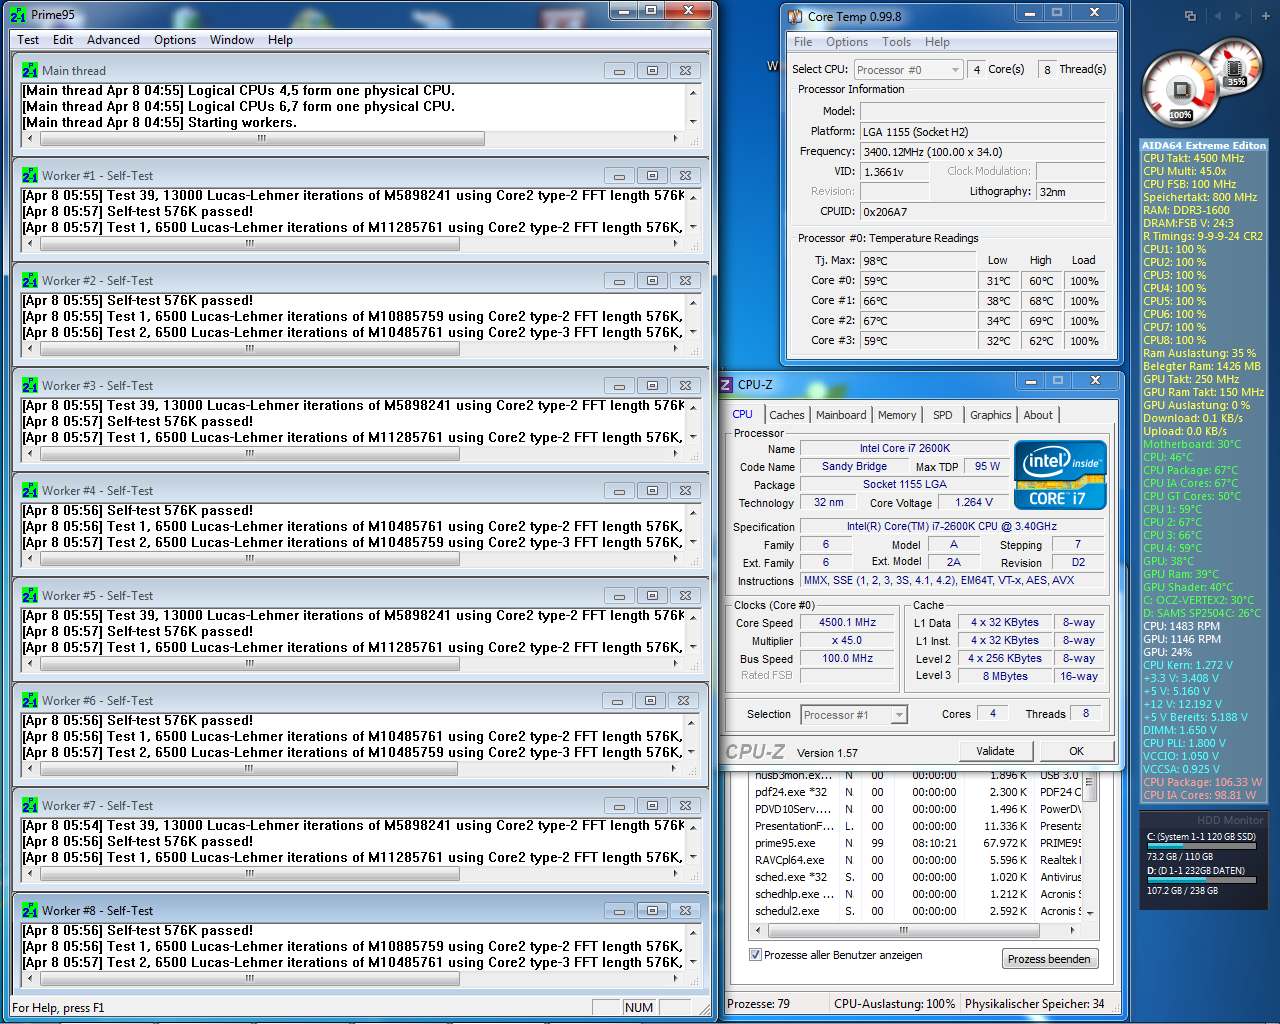Maximize the Main thread sub-window

pos(652,70)
